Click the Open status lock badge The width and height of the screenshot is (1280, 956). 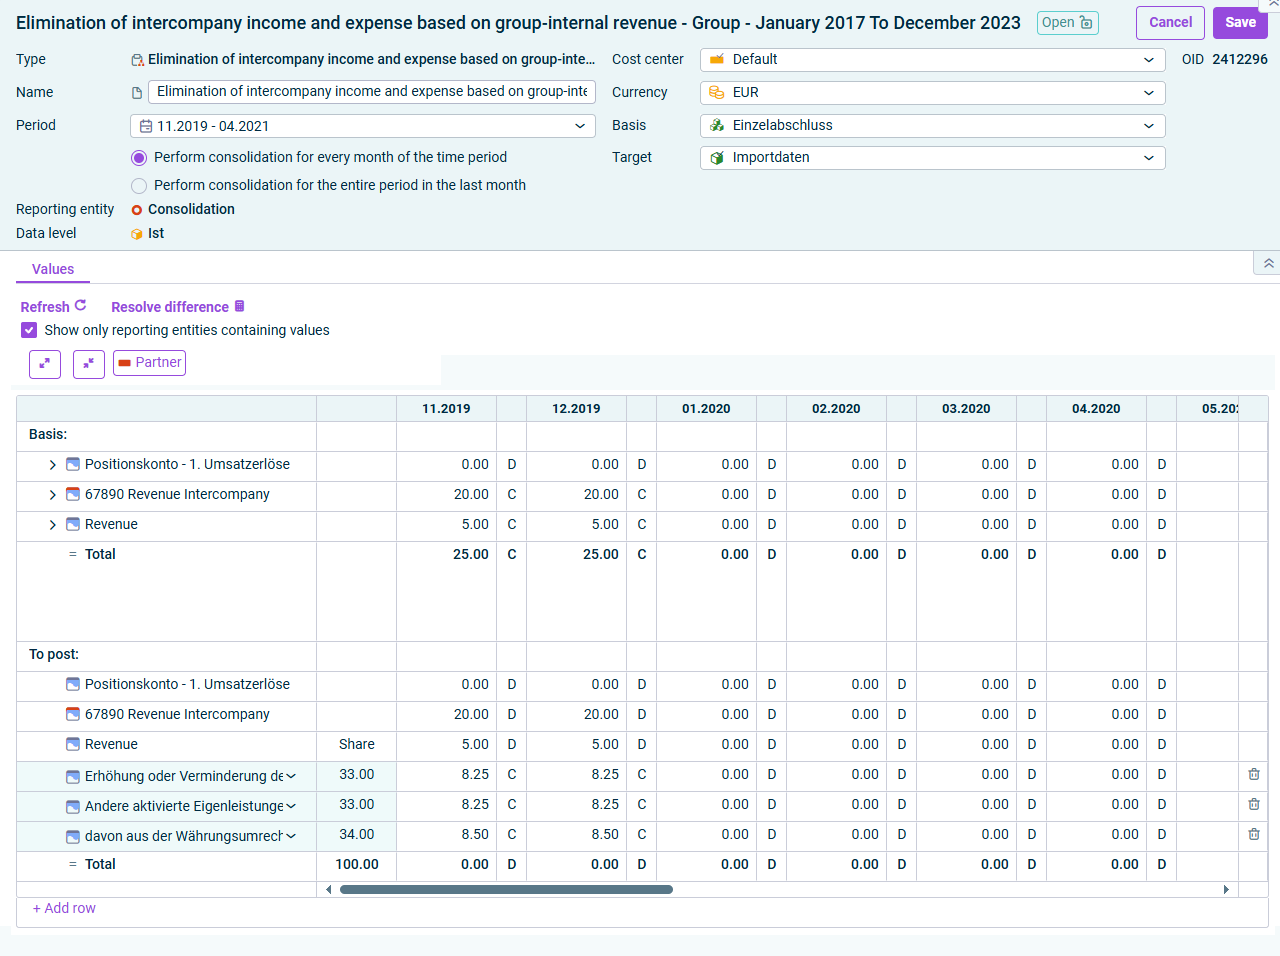[1067, 23]
